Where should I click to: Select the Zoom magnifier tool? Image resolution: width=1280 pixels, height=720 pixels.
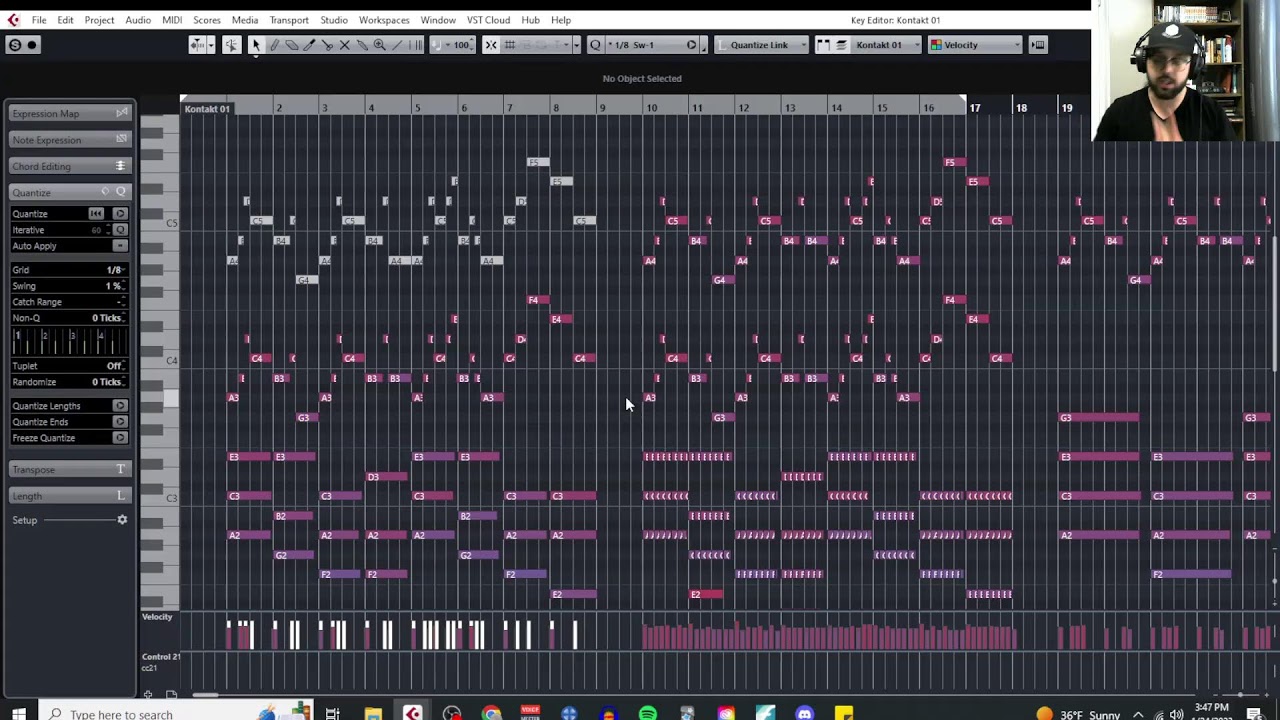(380, 45)
